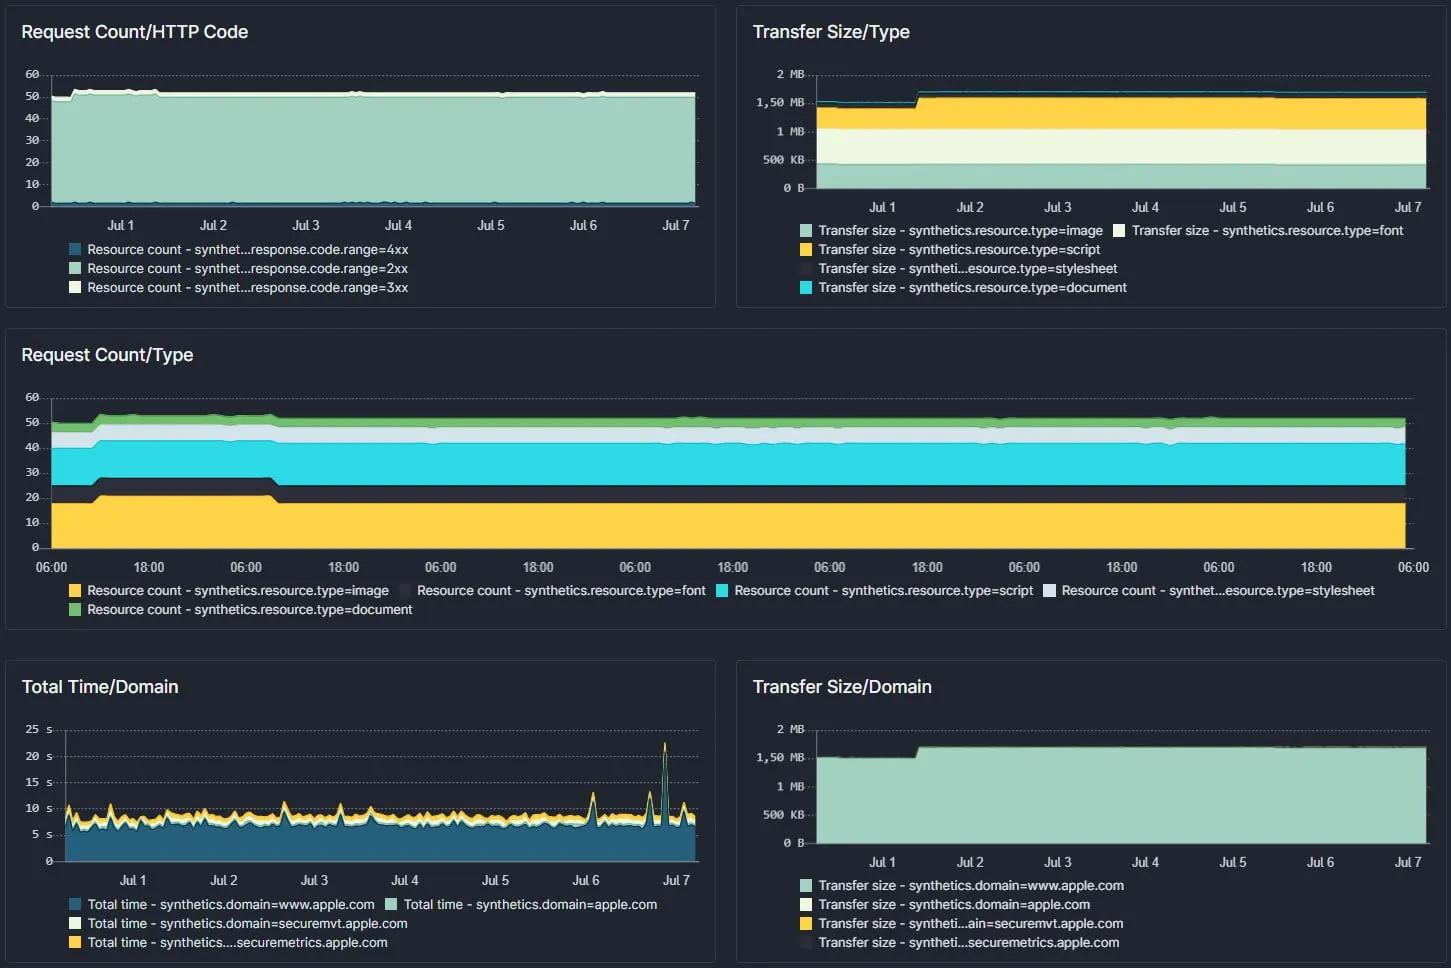Image resolution: width=1451 pixels, height=968 pixels.
Task: Click the yellow script band in Transfer Size/Type chart
Action: (x=1120, y=113)
